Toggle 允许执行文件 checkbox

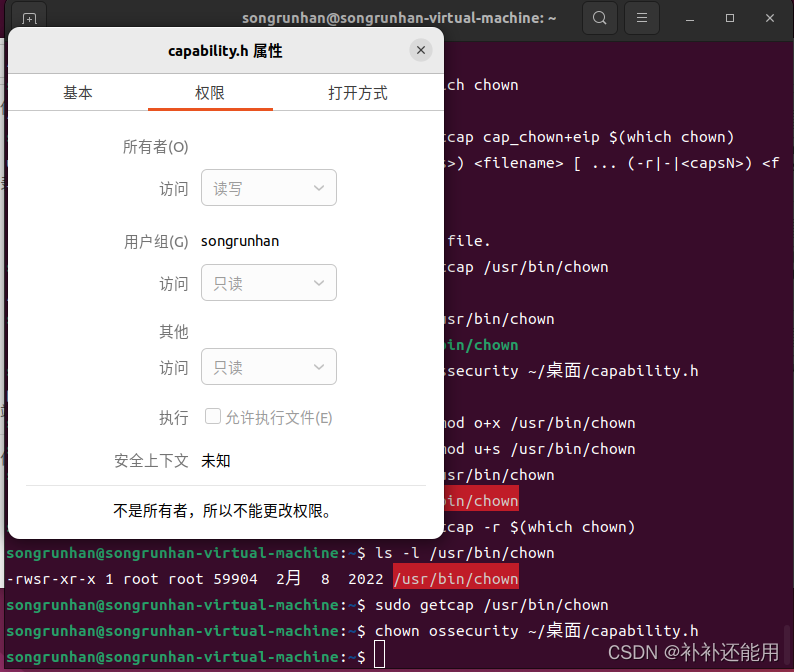[x=213, y=417]
